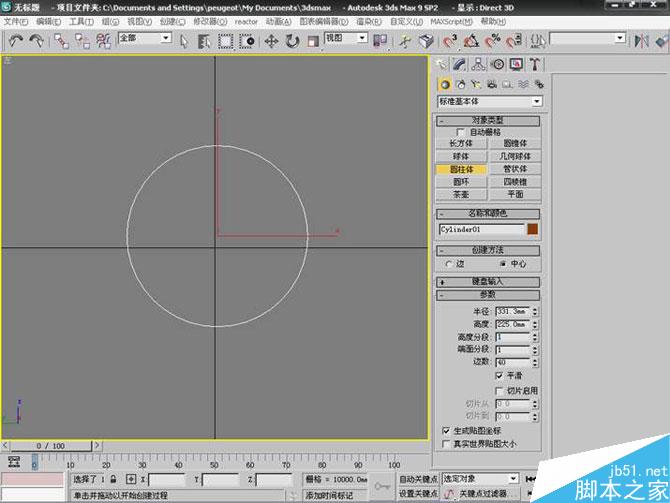The height and width of the screenshot is (503, 670).
Task: Expand the 键盘输入 rollout
Action: click(x=488, y=282)
